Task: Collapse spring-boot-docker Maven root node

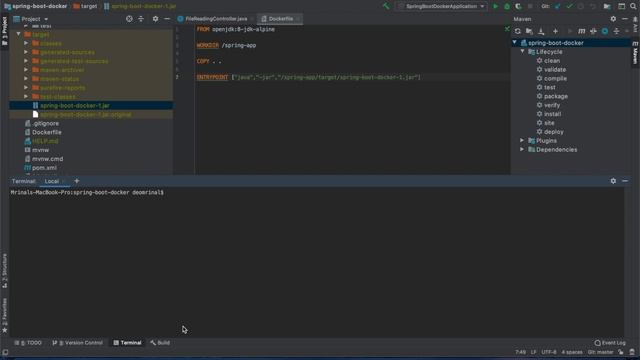Action: point(515,42)
